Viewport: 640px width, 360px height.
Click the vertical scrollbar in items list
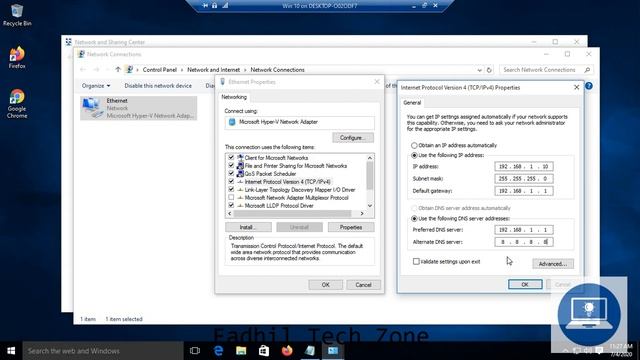click(370, 176)
